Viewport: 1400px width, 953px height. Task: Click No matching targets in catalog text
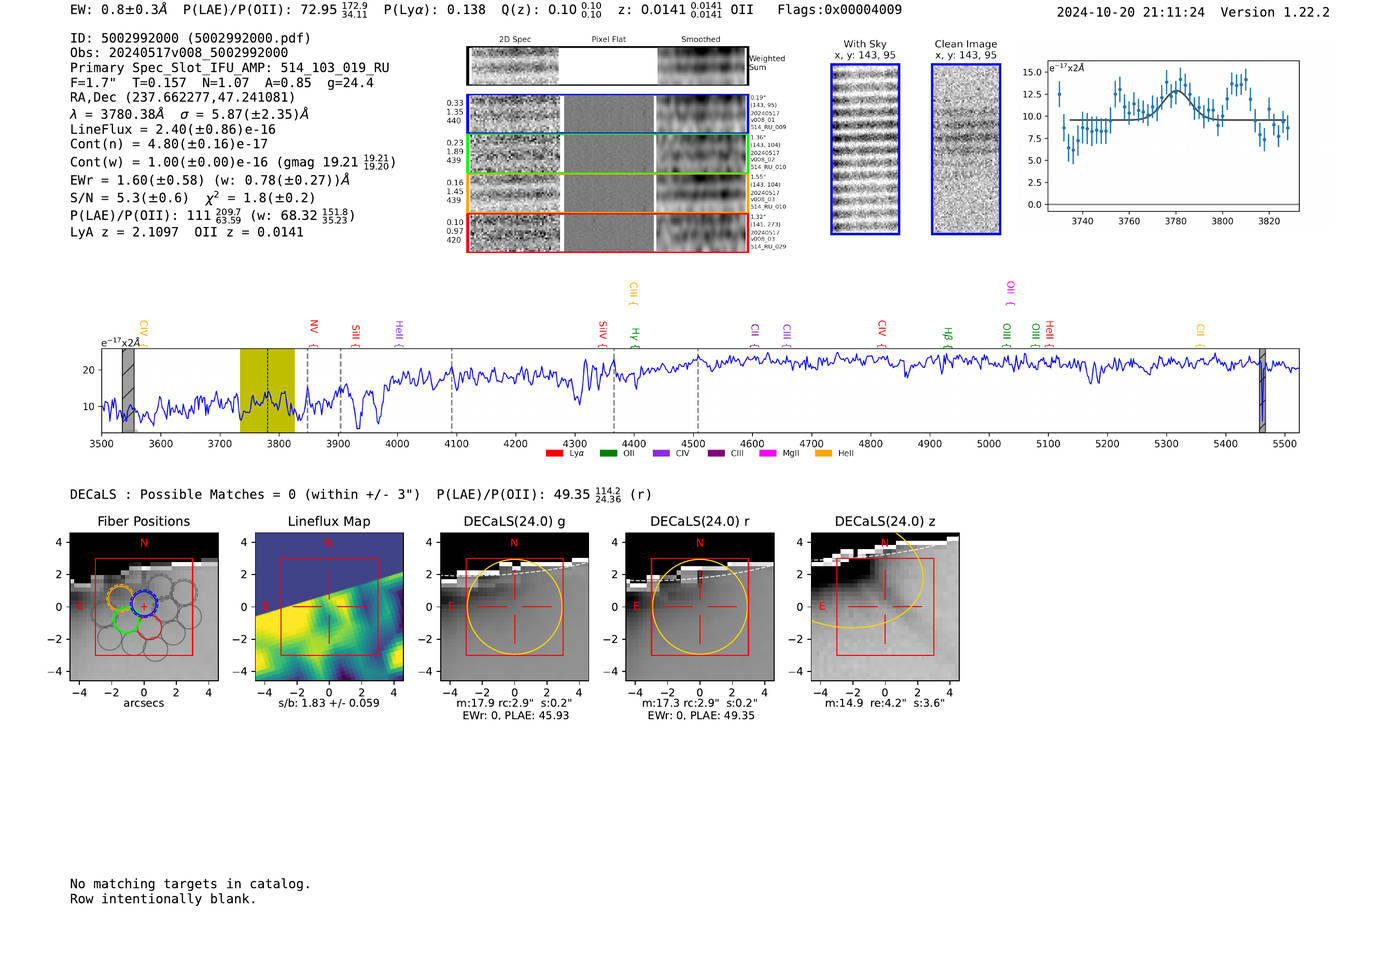[190, 884]
